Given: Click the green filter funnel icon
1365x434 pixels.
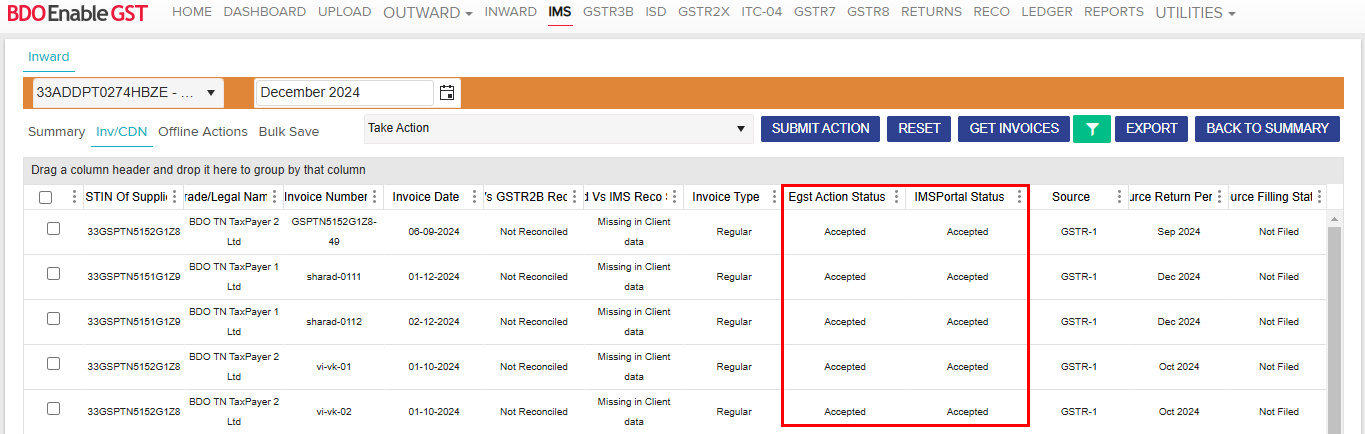Looking at the screenshot, I should pos(1092,129).
